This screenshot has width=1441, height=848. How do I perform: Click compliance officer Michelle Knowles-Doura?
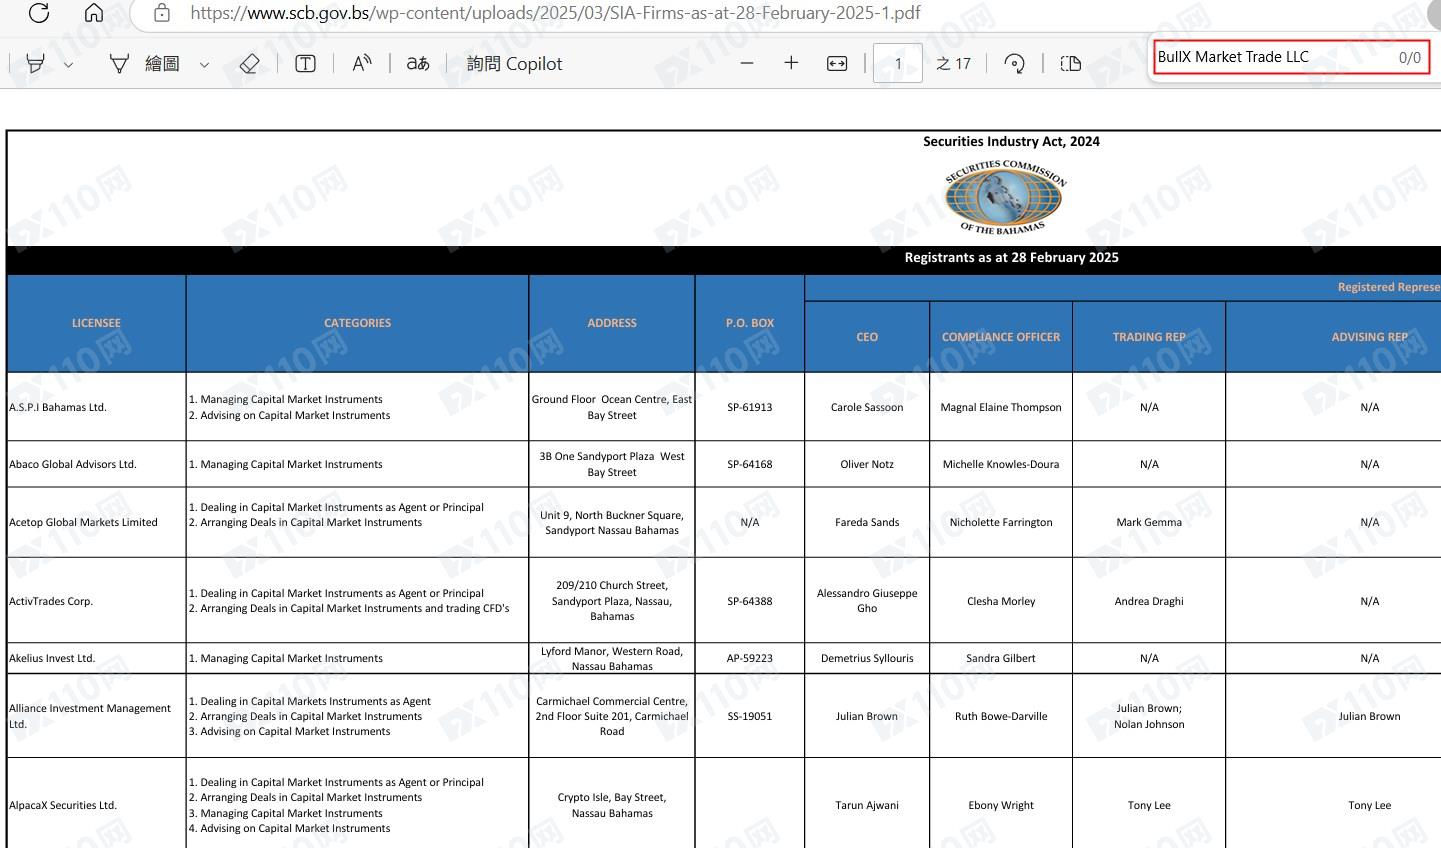[x=1001, y=464]
